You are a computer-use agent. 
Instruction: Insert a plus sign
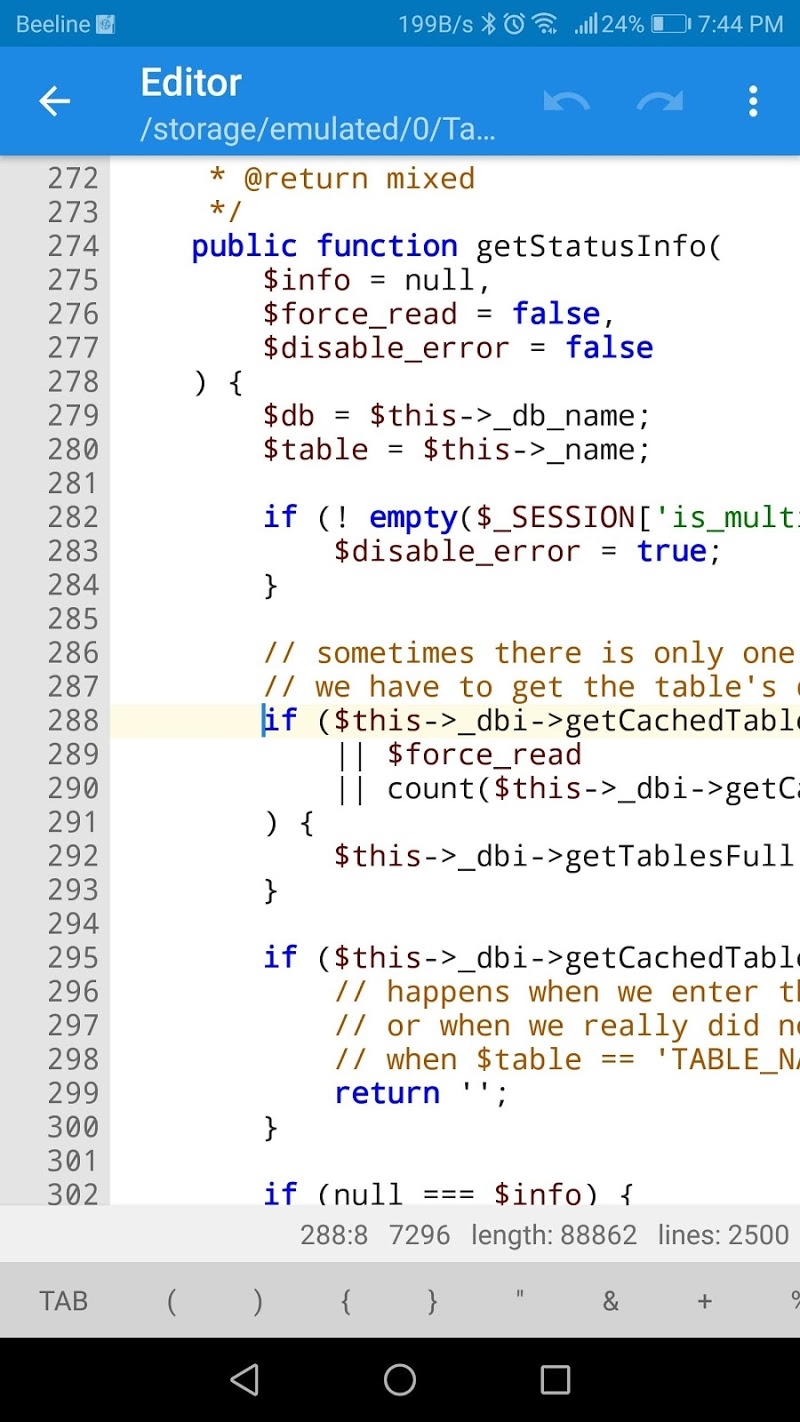[x=703, y=1300]
